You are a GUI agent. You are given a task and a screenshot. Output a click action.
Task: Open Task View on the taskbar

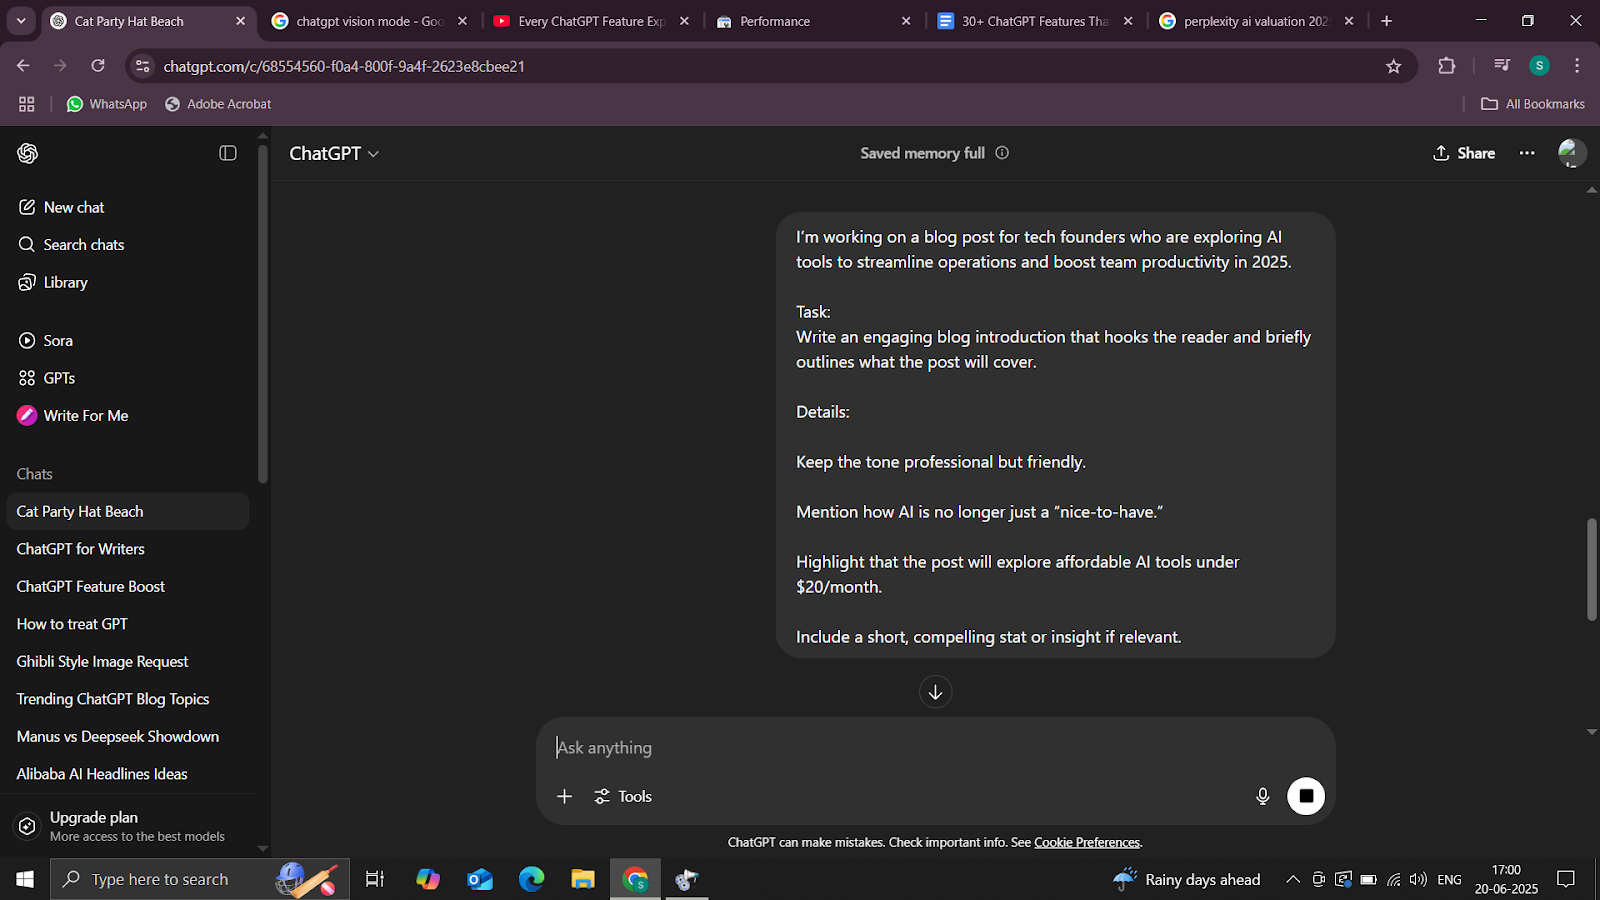pos(375,879)
